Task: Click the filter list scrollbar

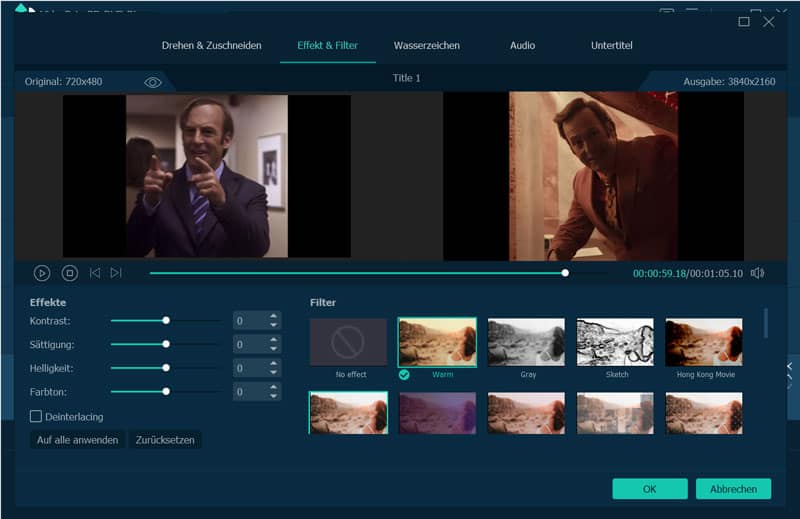Action: point(765,323)
